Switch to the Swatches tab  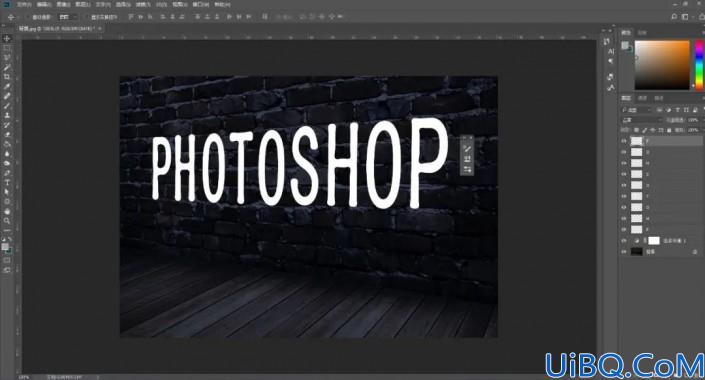(643, 33)
